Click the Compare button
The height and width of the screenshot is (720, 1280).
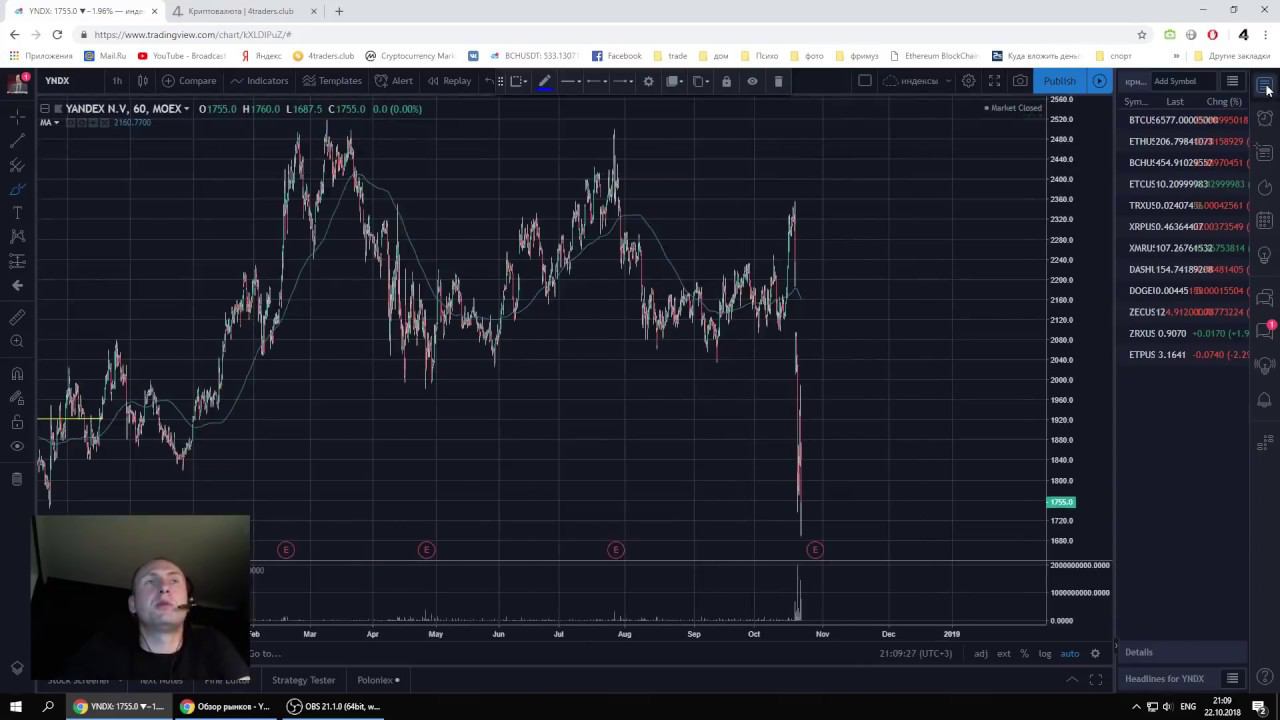tap(189, 81)
